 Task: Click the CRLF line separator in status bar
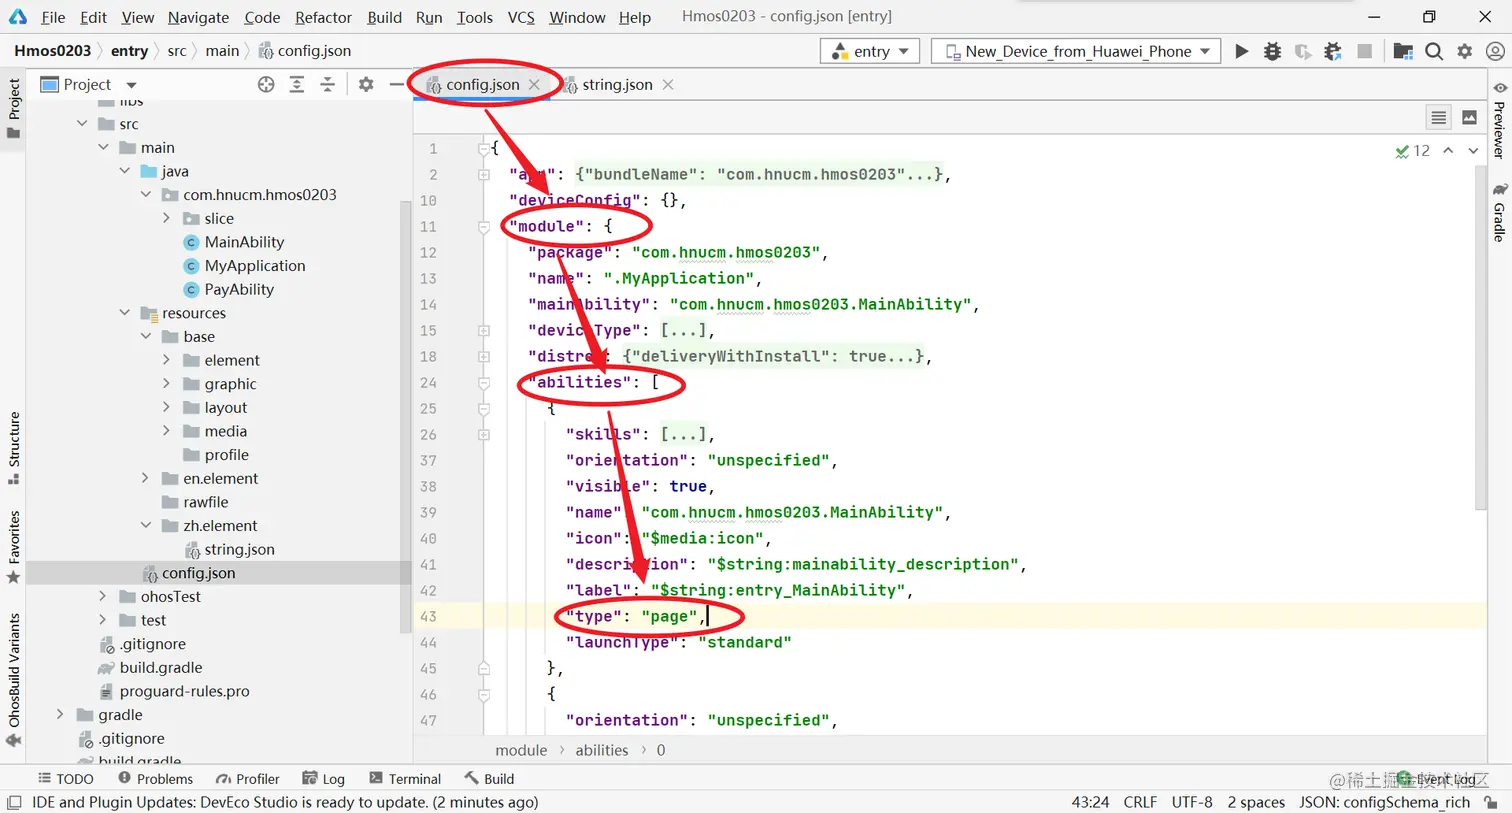pyautogui.click(x=1140, y=803)
